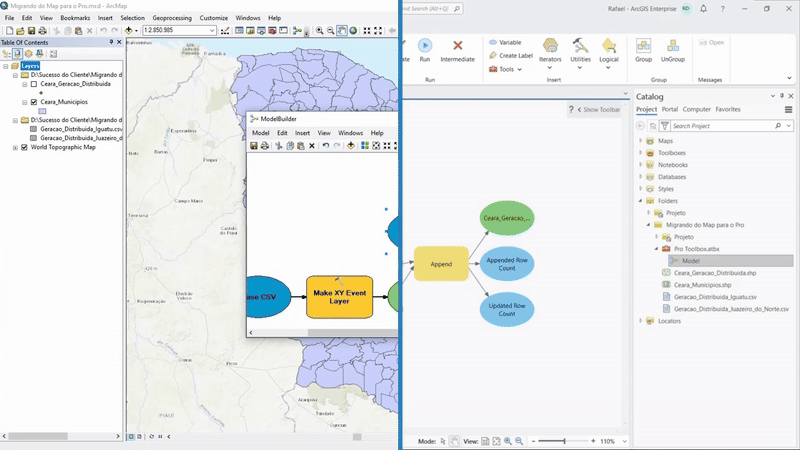The width and height of the screenshot is (800, 450).
Task: Click the Fixed Zoom Out arrows icon in ArcMap
Action: pyautogui.click(x=378, y=31)
